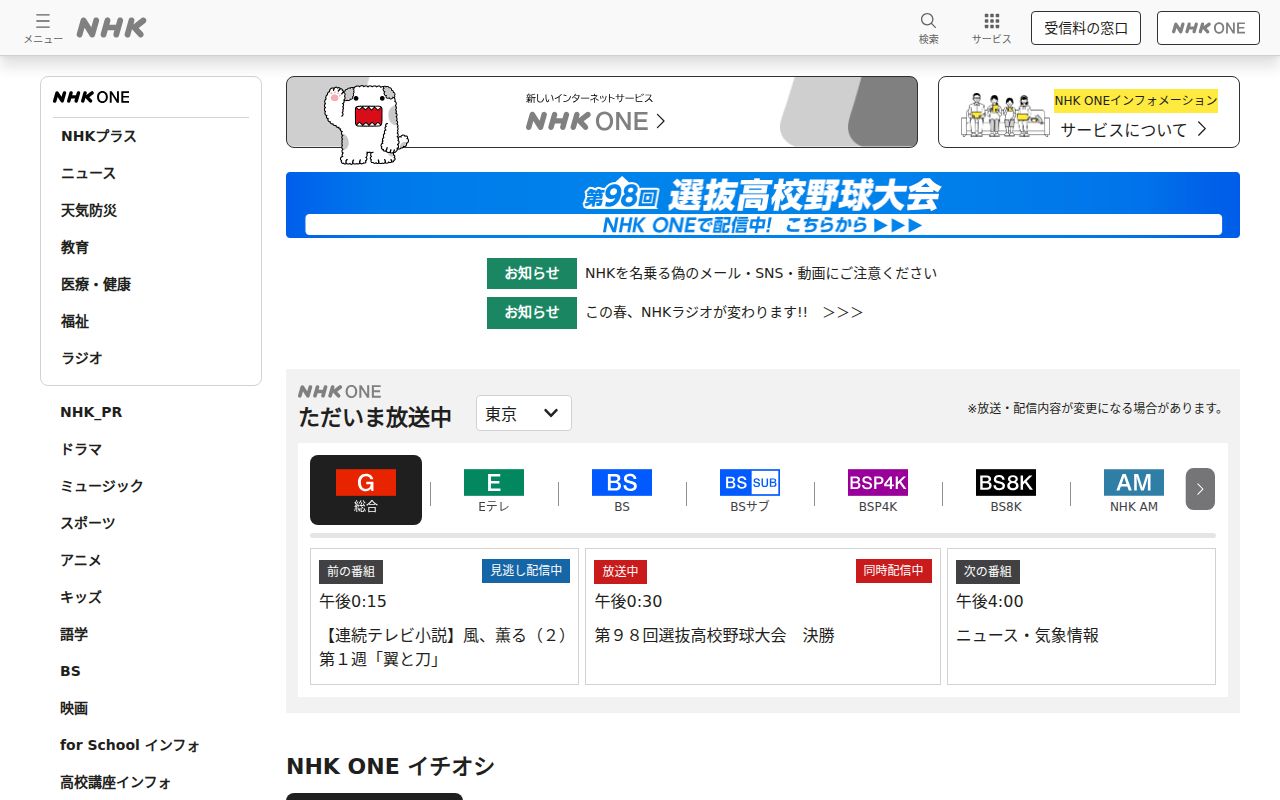The image size is (1280, 800).
Task: Open 選抜高校野球大会 決勝 program card
Action: pyautogui.click(x=763, y=616)
